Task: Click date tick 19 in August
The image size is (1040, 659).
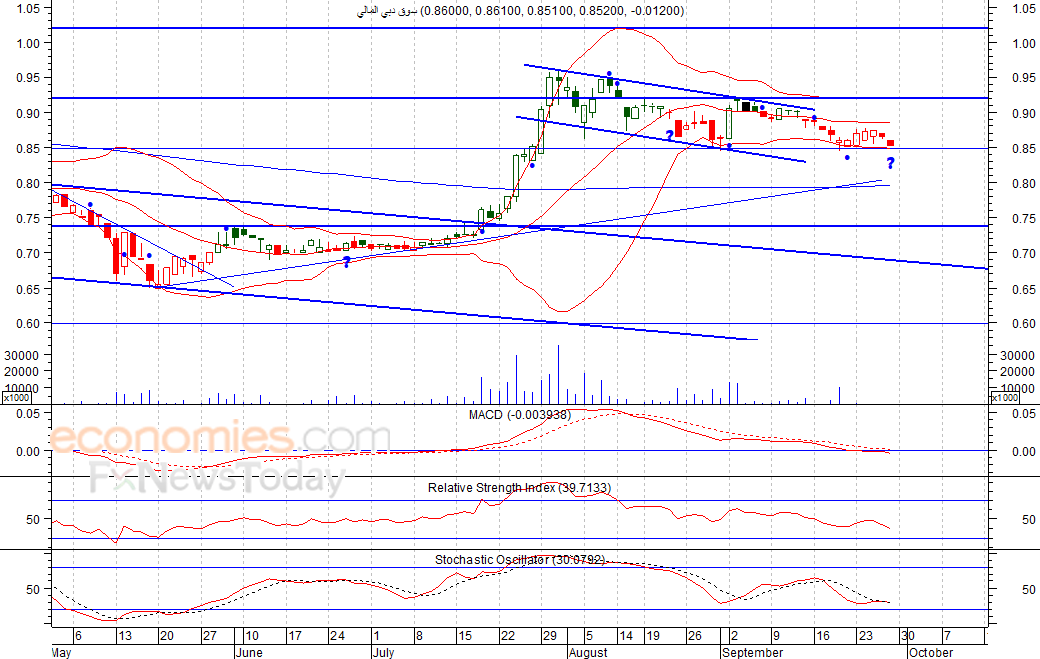Action: tap(653, 636)
